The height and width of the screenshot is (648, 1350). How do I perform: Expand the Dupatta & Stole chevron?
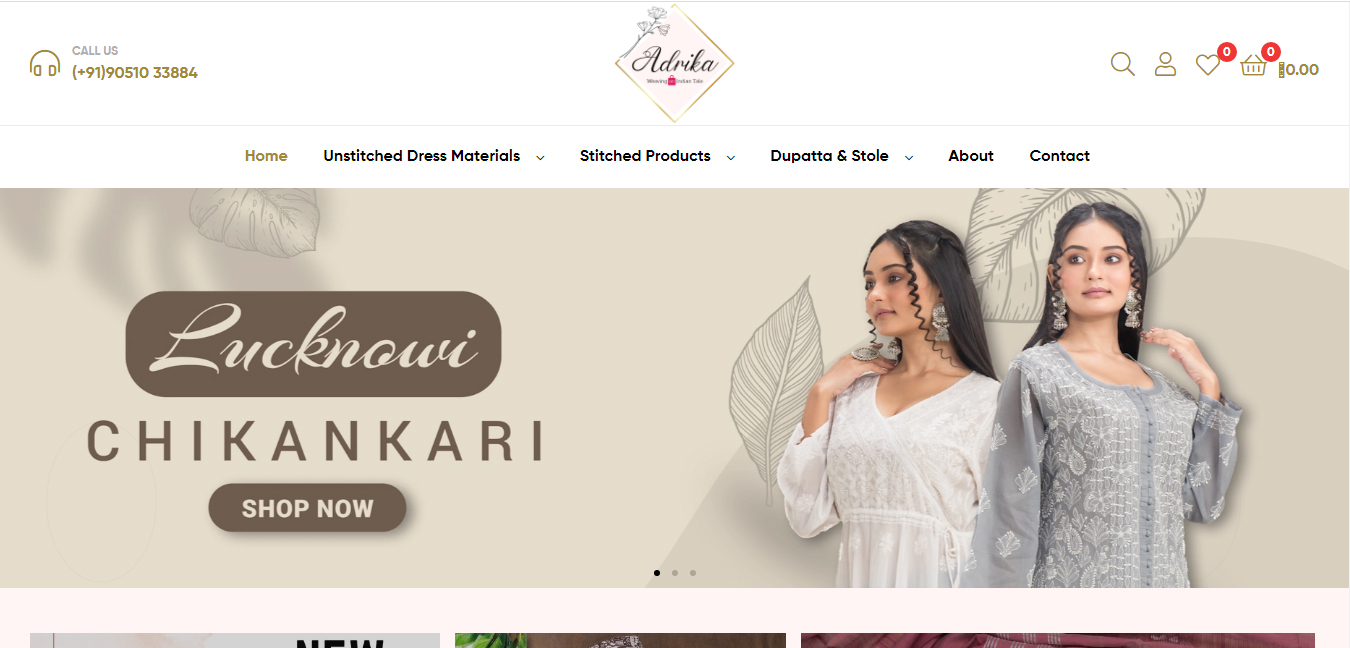[909, 157]
